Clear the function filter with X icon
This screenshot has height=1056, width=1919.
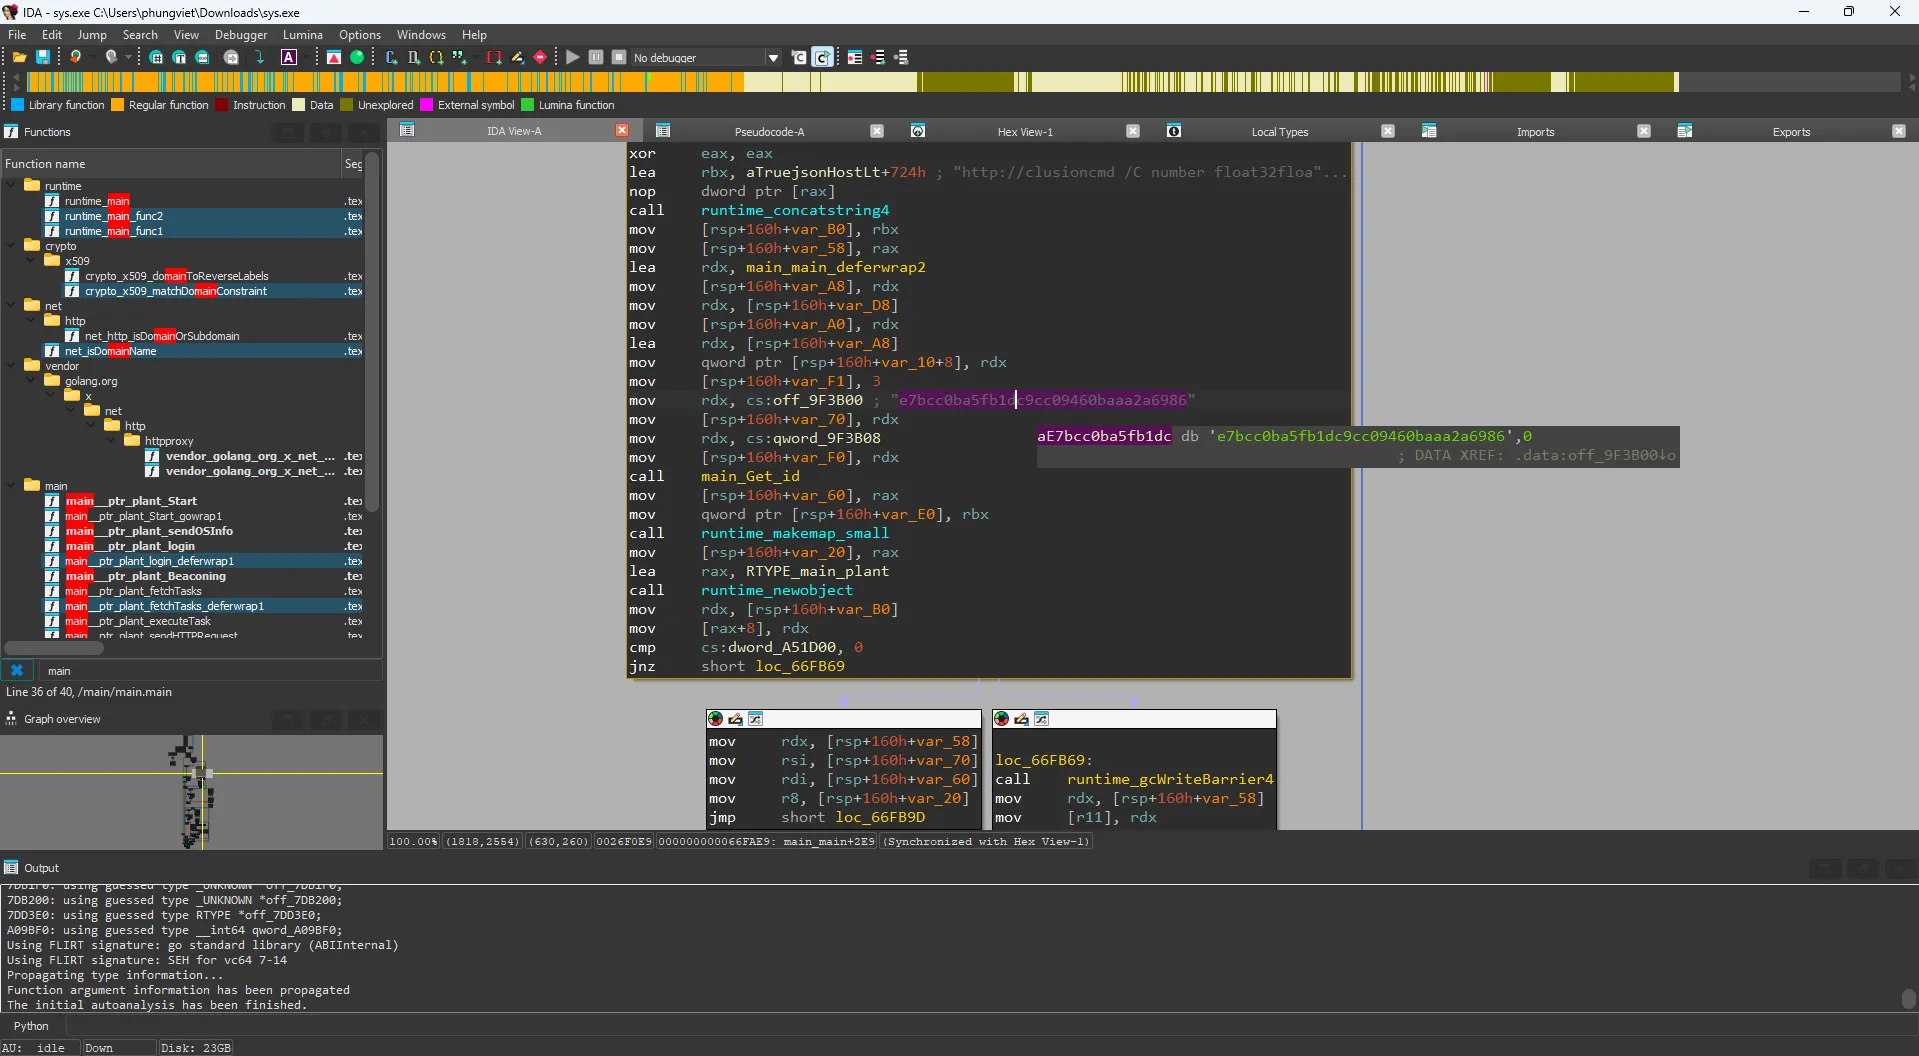tap(17, 671)
